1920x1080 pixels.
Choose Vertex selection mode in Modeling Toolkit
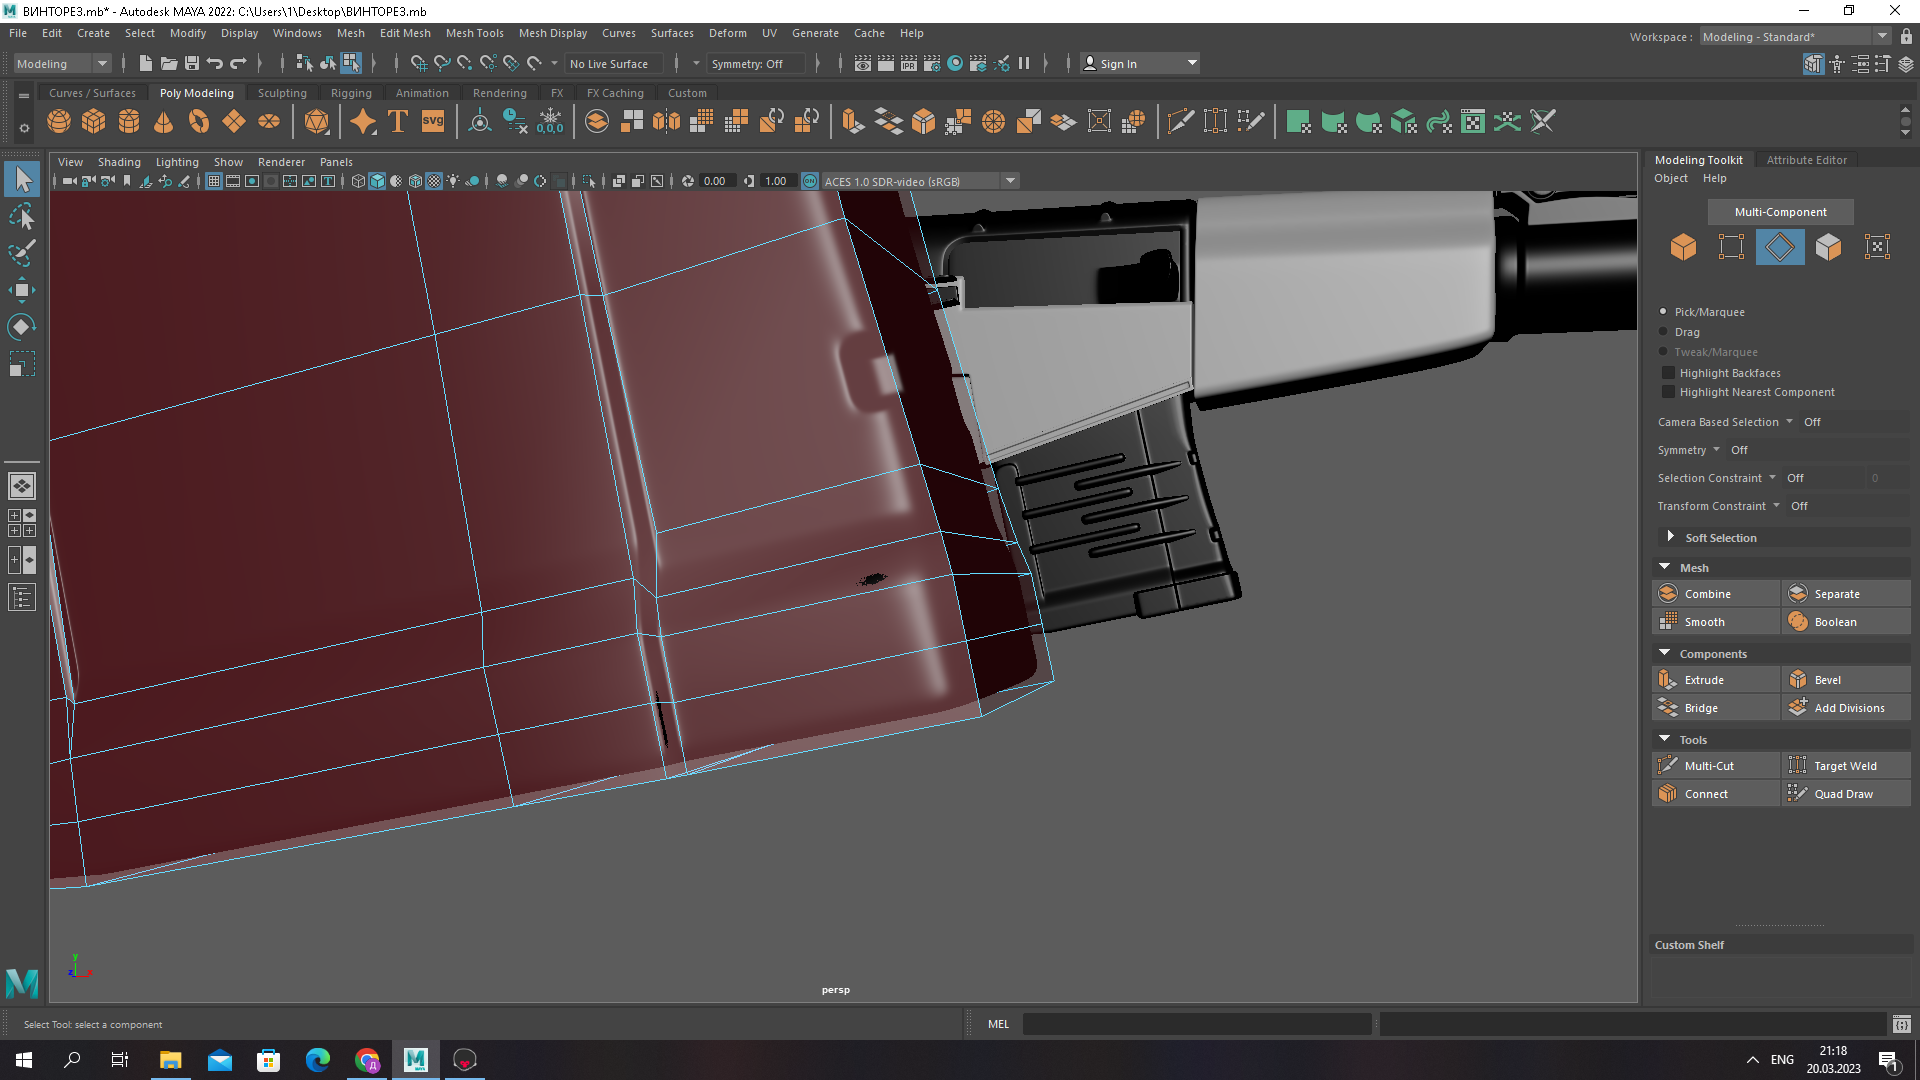coord(1731,247)
